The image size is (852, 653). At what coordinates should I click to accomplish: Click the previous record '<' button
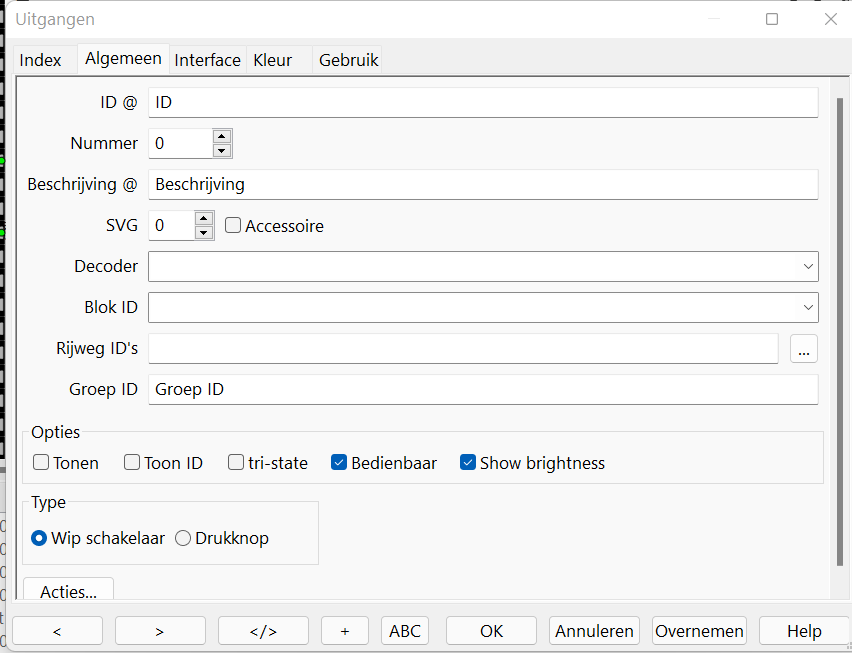click(57, 631)
